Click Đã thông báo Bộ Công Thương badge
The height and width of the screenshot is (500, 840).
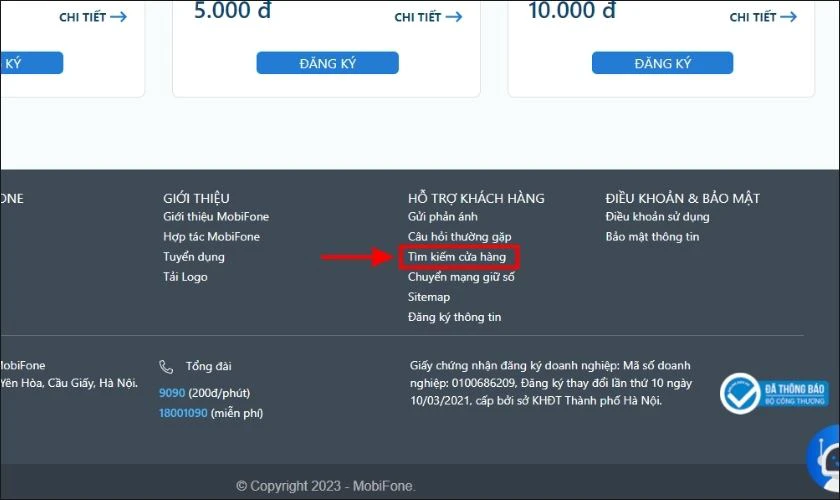pos(774,393)
